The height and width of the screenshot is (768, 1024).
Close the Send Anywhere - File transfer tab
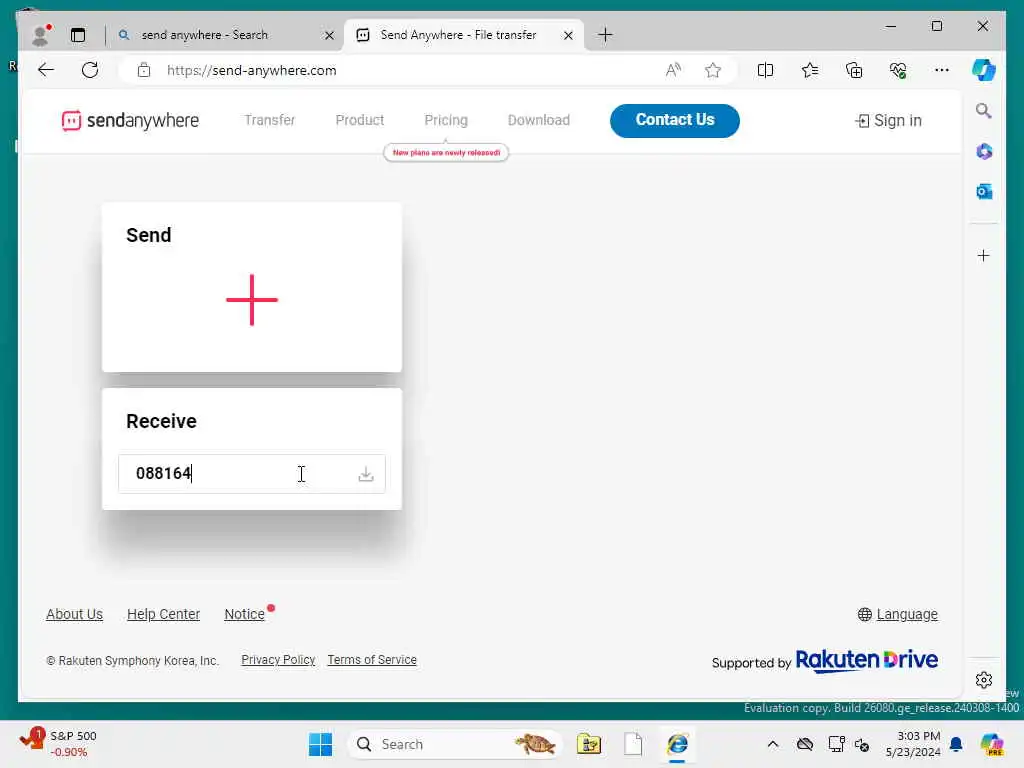(568, 35)
